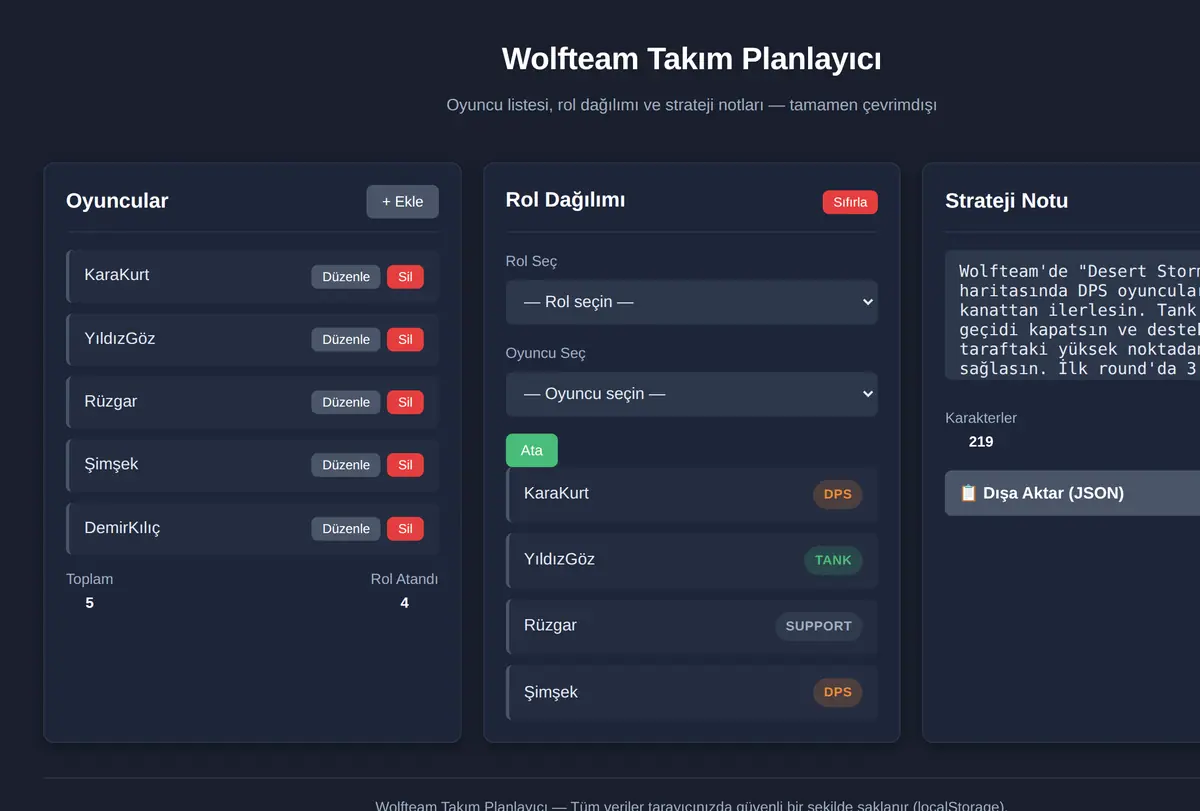Click the DPS badge on KaraKurt

838,494
